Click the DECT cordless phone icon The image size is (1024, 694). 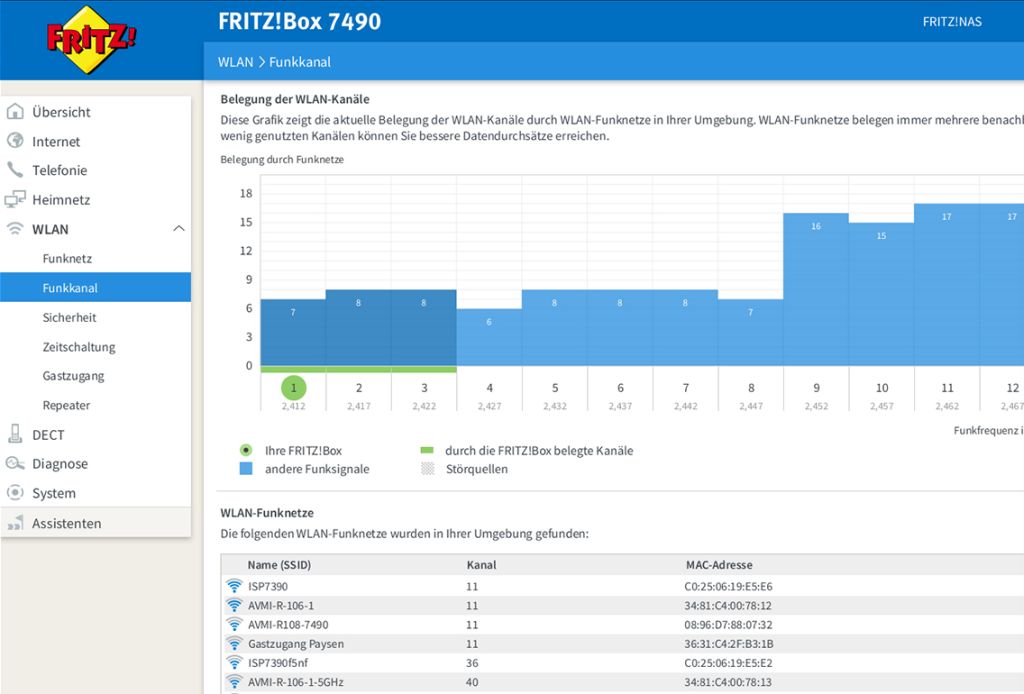point(15,434)
